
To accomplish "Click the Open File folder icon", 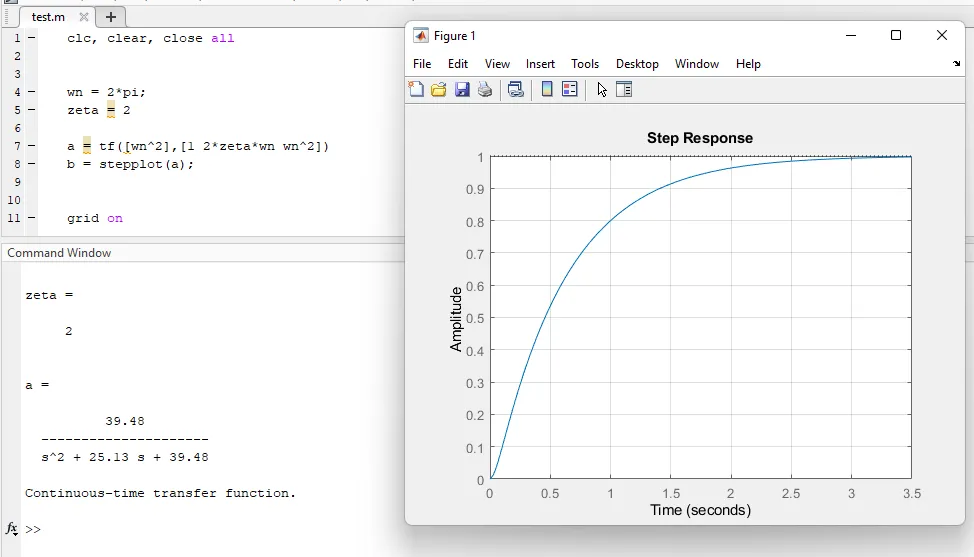I will coord(439,90).
